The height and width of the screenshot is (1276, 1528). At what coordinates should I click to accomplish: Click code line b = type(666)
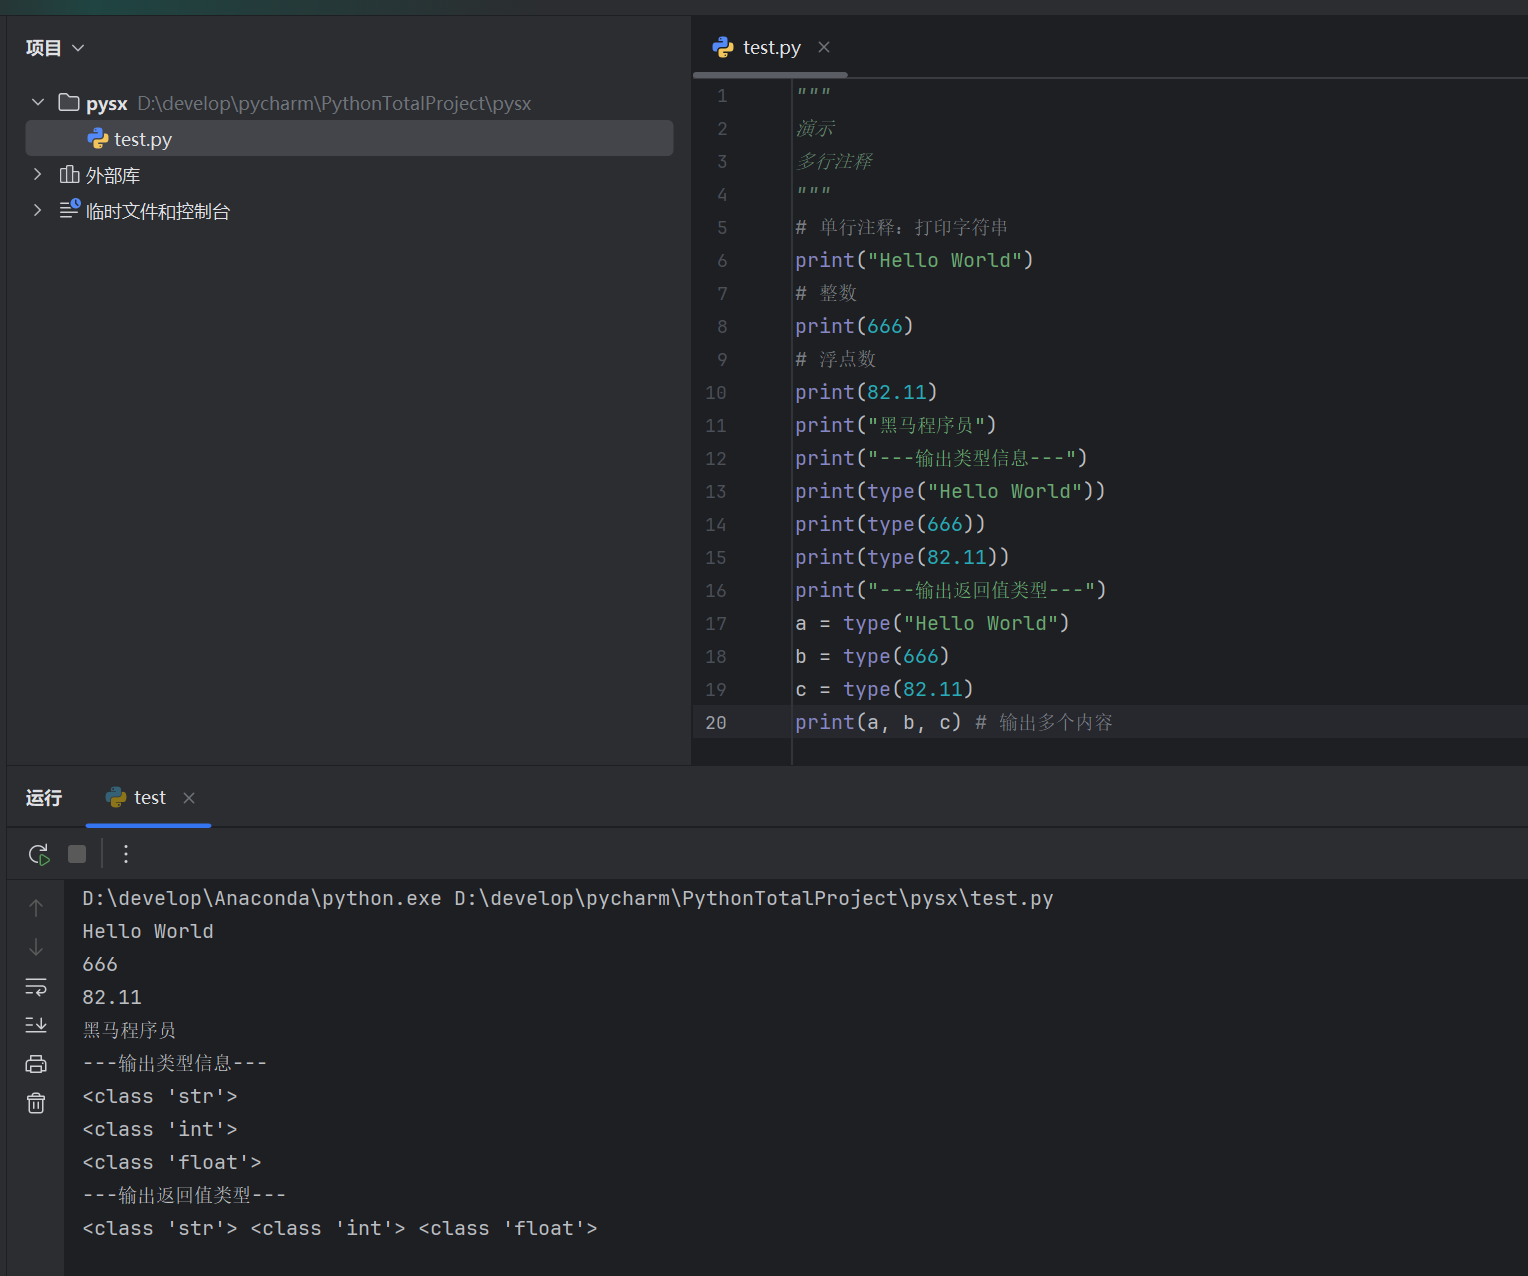(x=872, y=656)
